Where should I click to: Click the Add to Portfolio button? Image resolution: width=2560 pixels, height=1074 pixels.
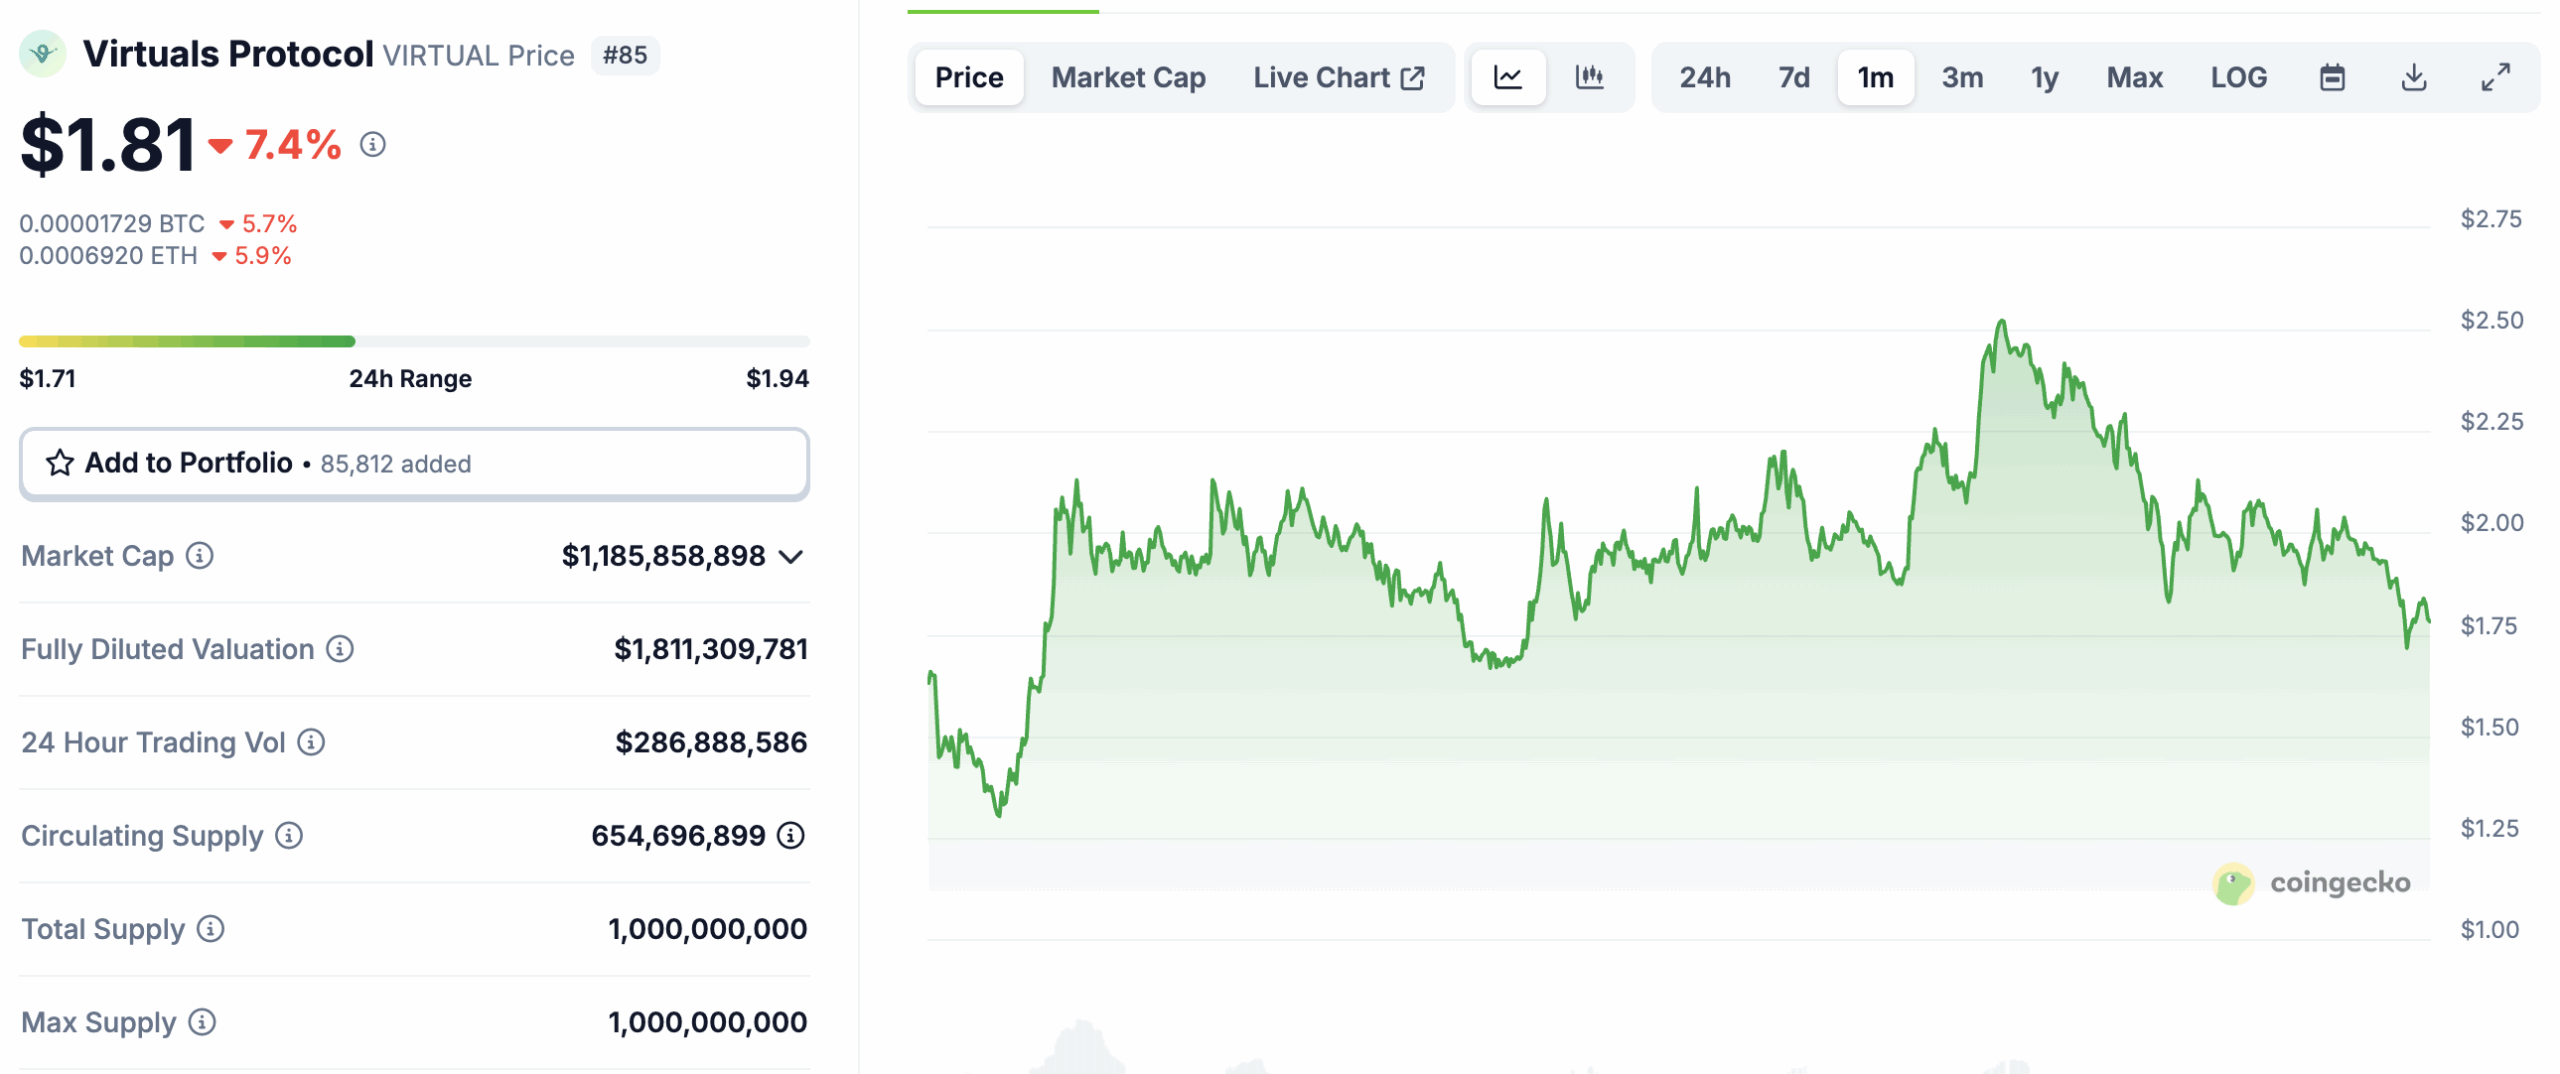click(x=186, y=463)
